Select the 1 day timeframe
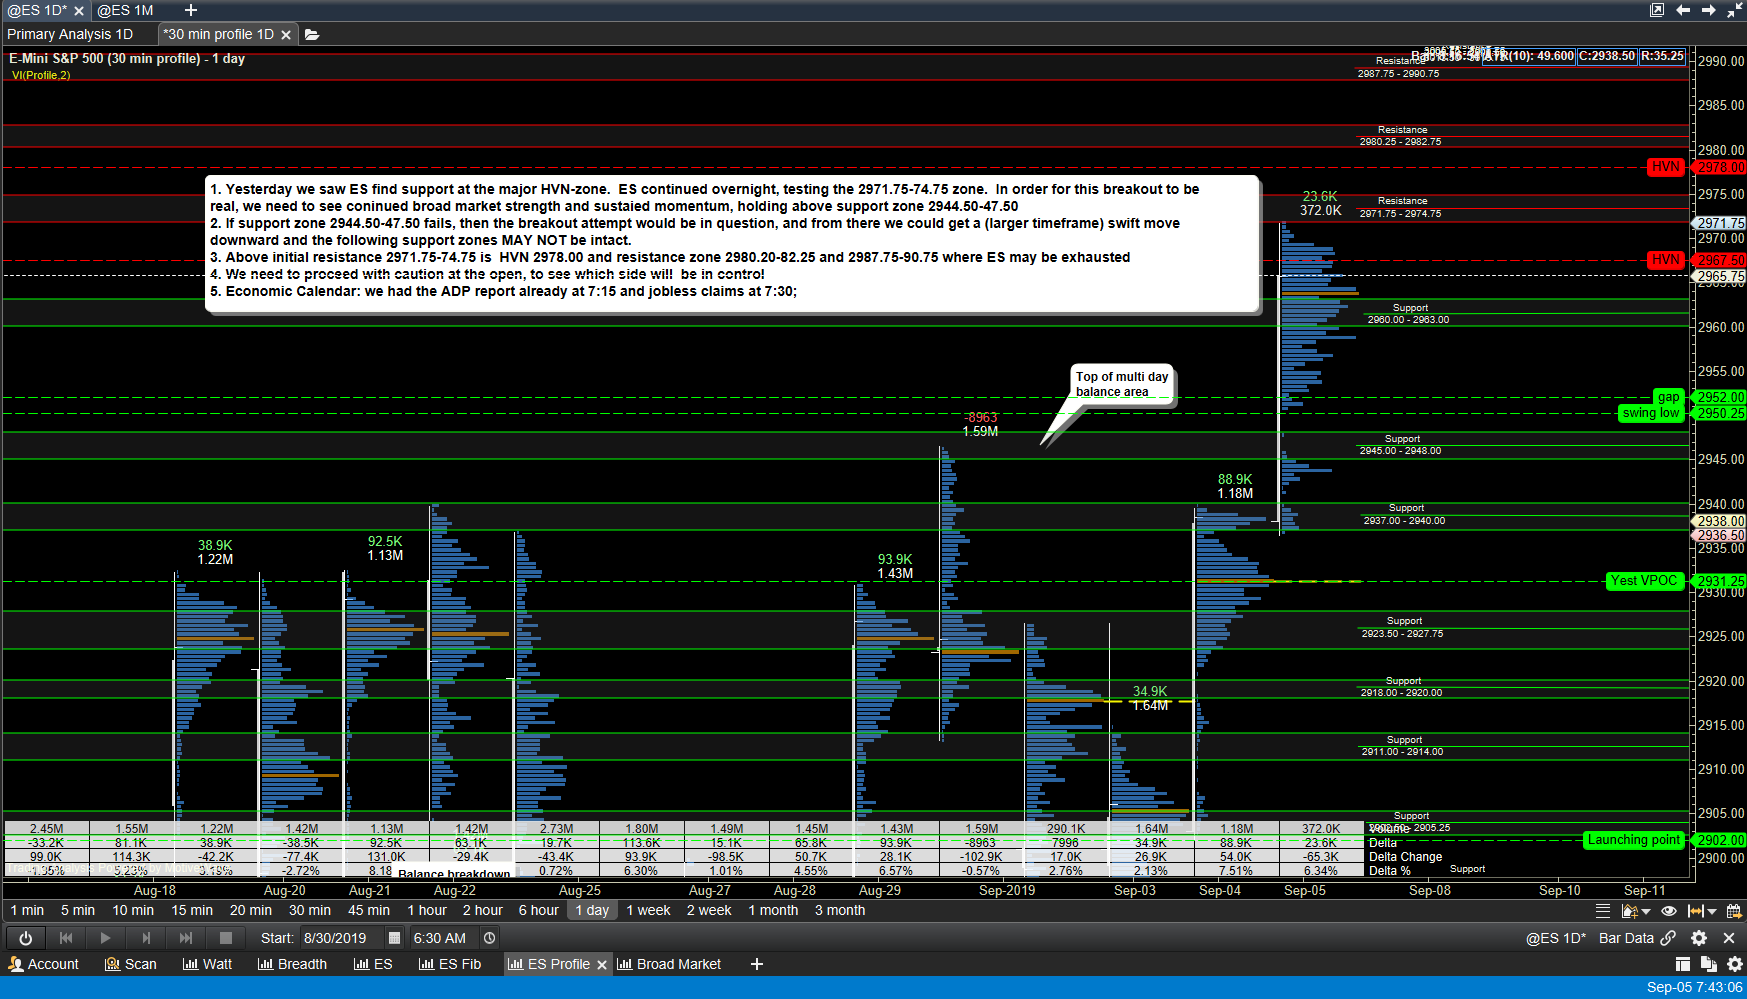This screenshot has width=1747, height=999. tap(592, 910)
